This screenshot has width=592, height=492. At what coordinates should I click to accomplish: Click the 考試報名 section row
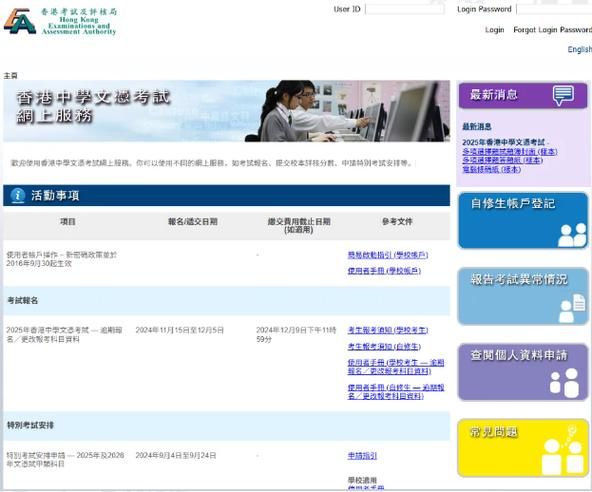[x=227, y=301]
